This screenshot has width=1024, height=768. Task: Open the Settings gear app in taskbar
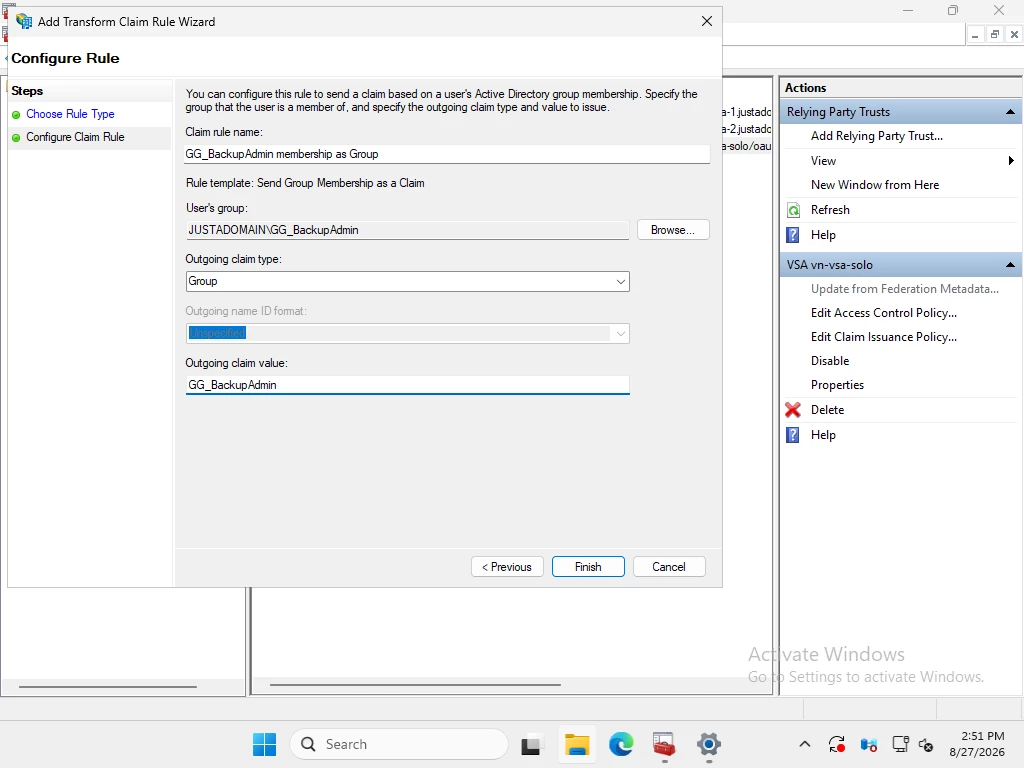point(709,744)
